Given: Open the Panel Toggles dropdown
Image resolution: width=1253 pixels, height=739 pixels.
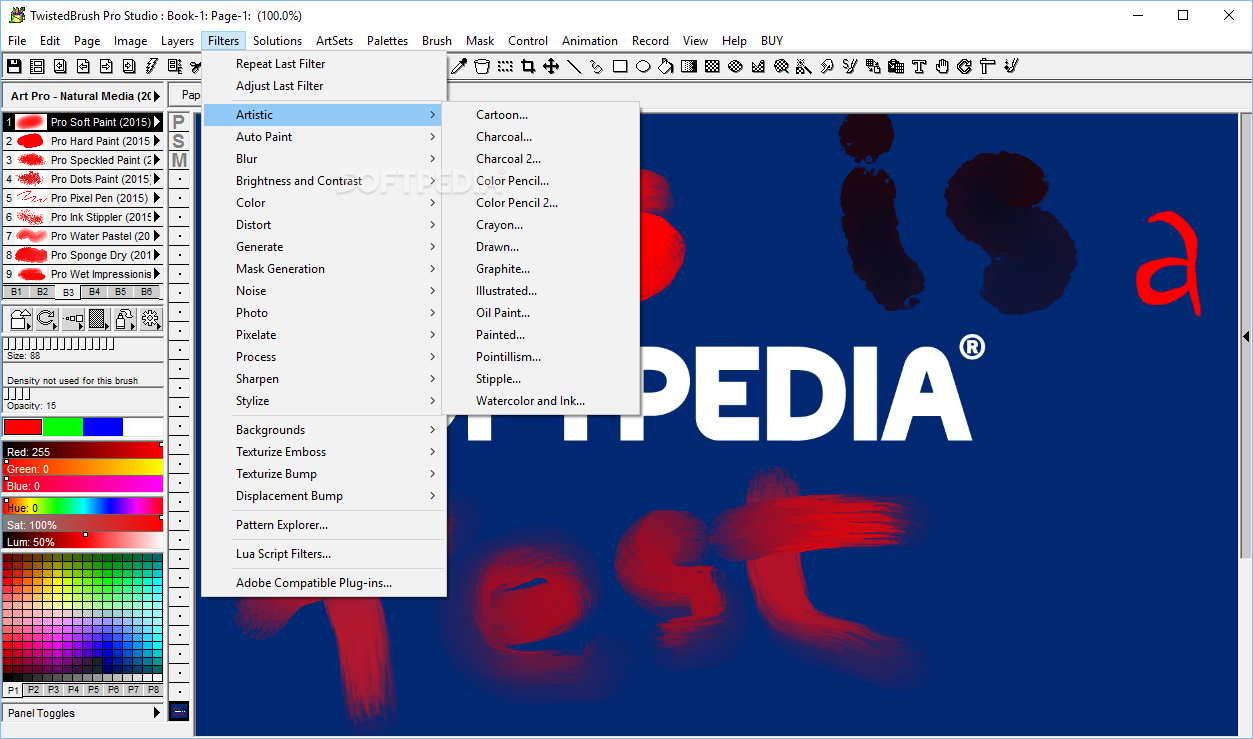Looking at the screenshot, I should (83, 713).
